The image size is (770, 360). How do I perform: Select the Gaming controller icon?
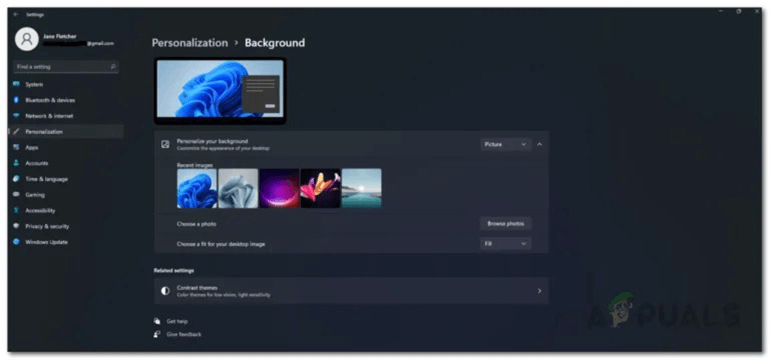click(x=16, y=194)
